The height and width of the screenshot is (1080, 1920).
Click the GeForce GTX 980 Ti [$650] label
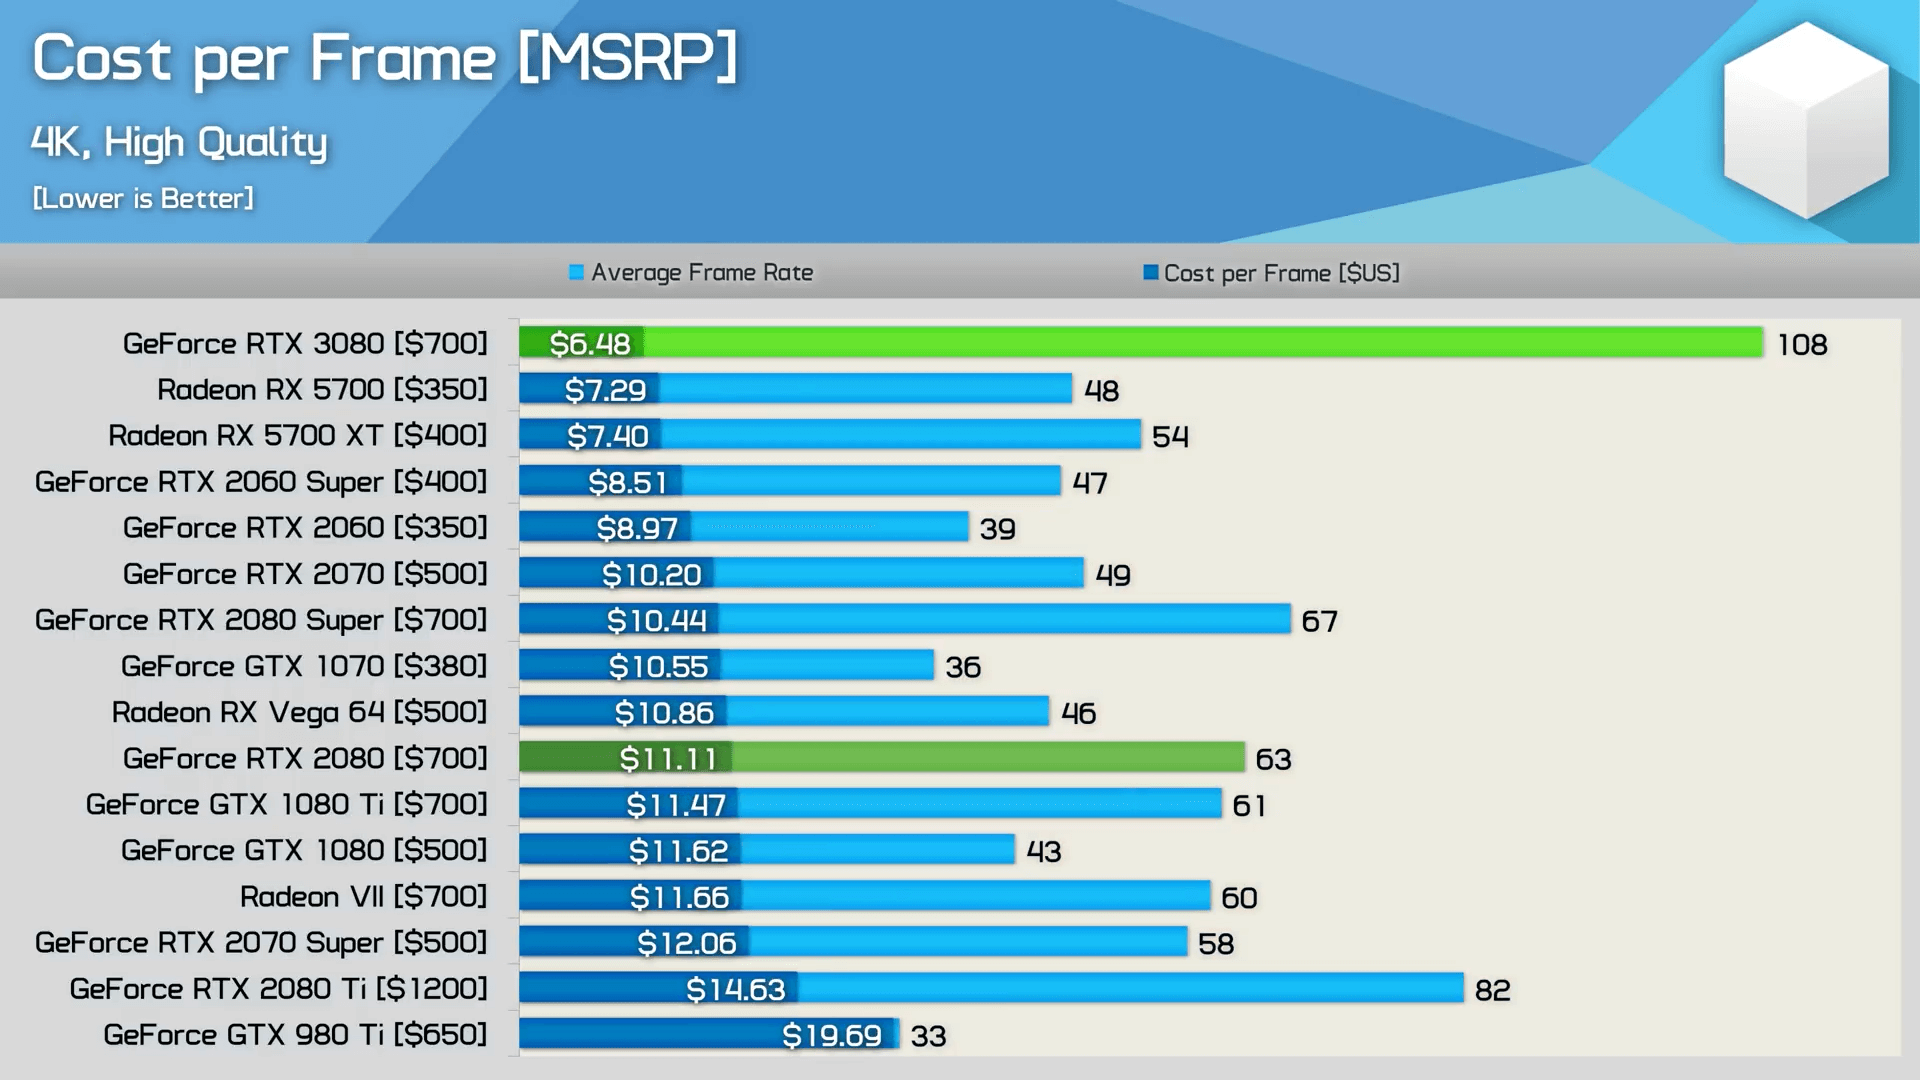pyautogui.click(x=295, y=1034)
